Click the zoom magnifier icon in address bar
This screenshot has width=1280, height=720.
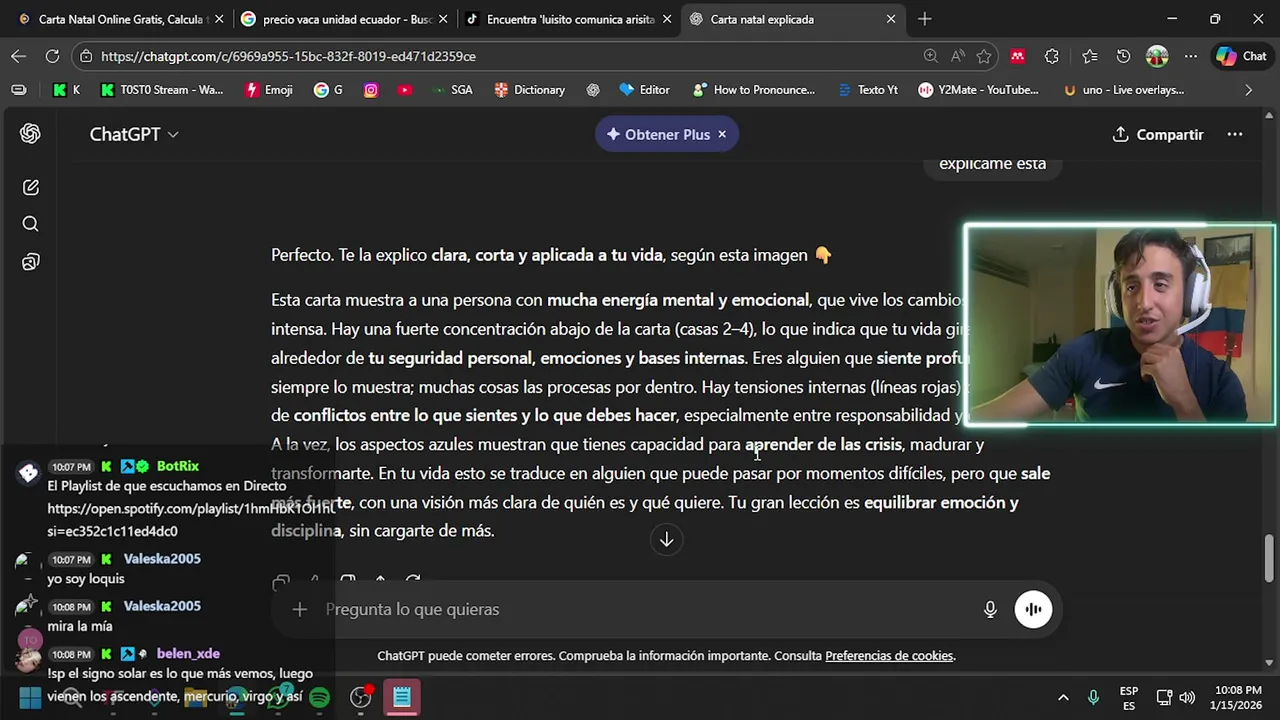[x=931, y=56]
